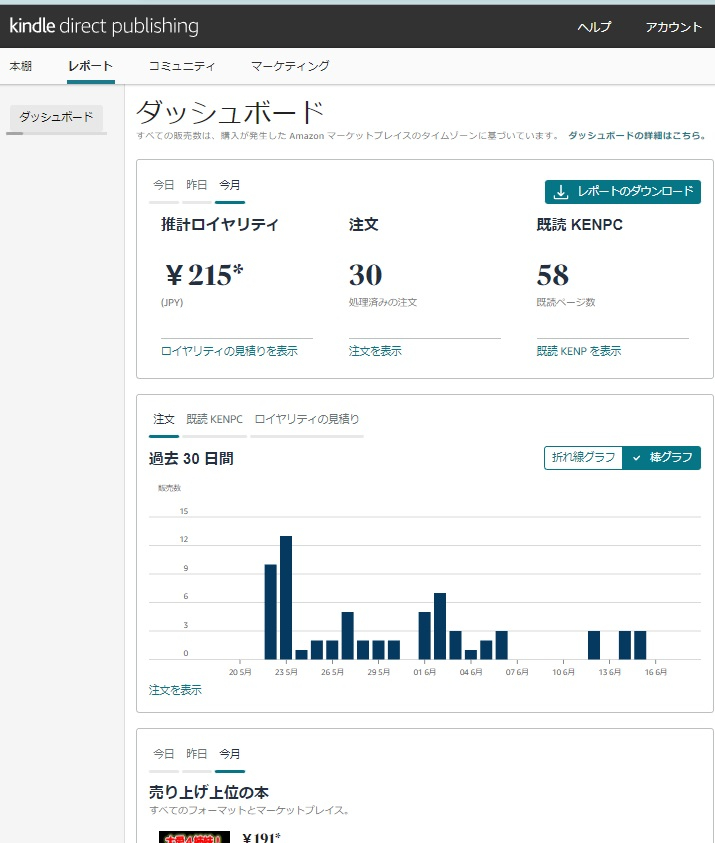This screenshot has height=843, width=715.
Task: Open the アカウント menu in the header
Action: click(x=673, y=27)
